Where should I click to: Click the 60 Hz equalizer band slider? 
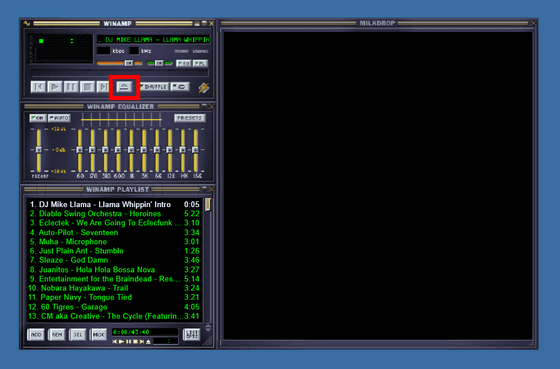tap(80, 150)
